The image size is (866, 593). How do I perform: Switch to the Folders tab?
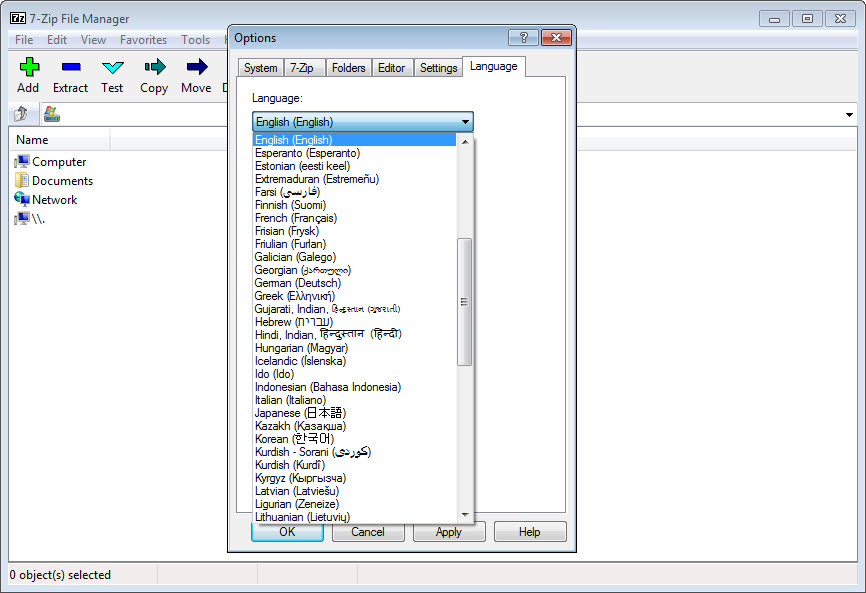click(x=348, y=67)
